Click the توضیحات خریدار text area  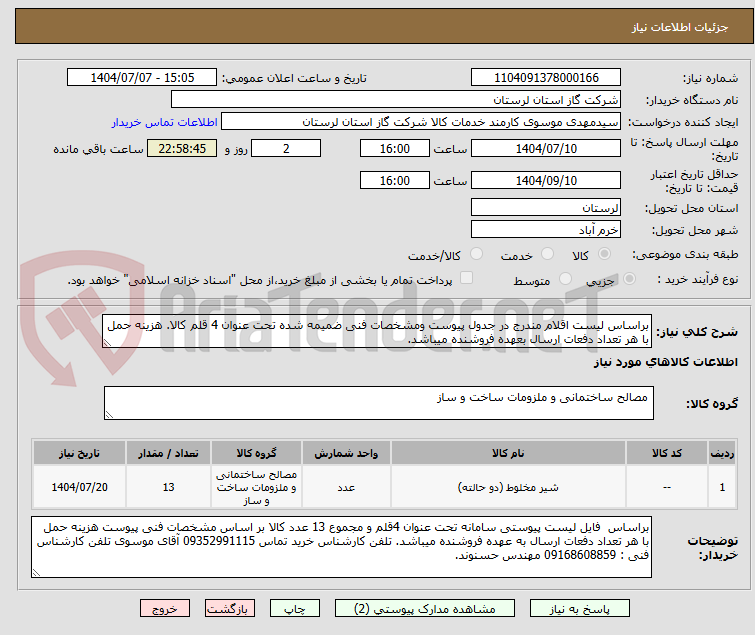point(341,547)
